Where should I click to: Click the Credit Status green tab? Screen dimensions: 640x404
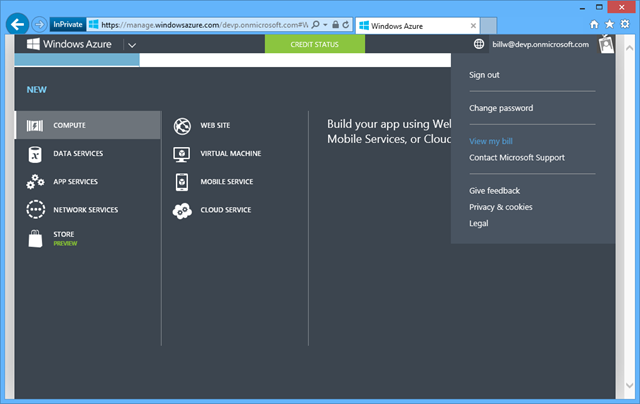tap(314, 45)
